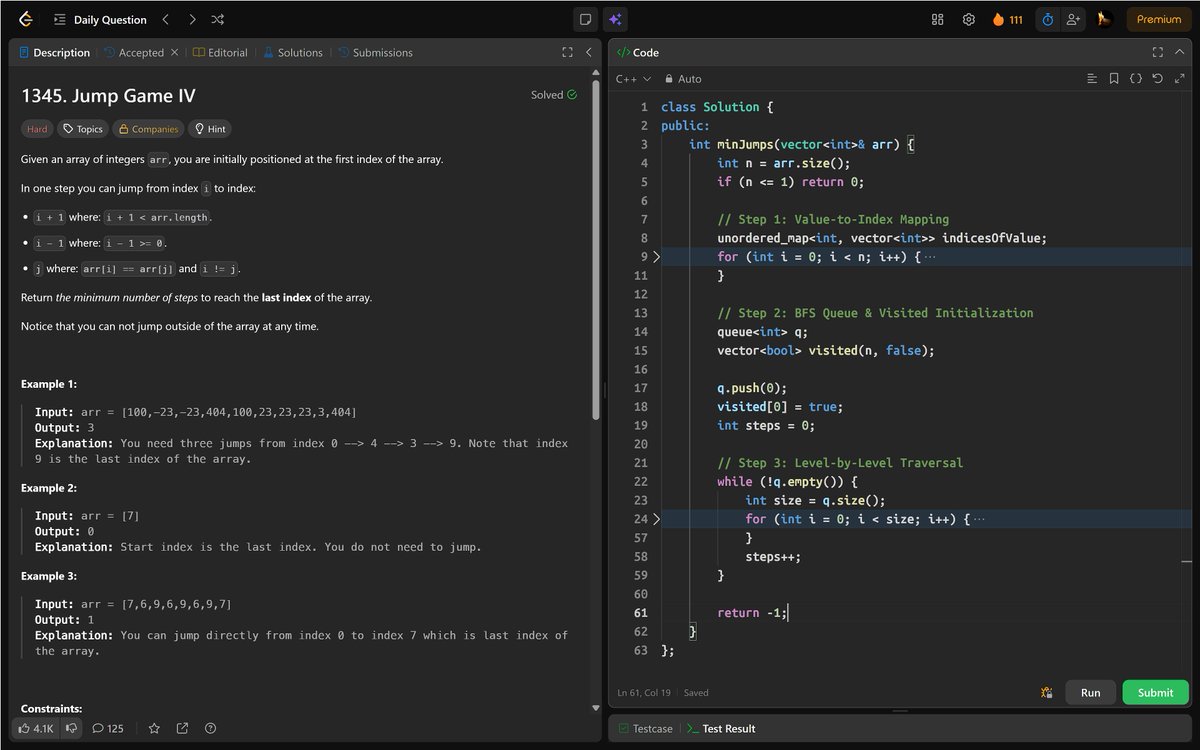Open the C++ language dropdown

point(633,78)
